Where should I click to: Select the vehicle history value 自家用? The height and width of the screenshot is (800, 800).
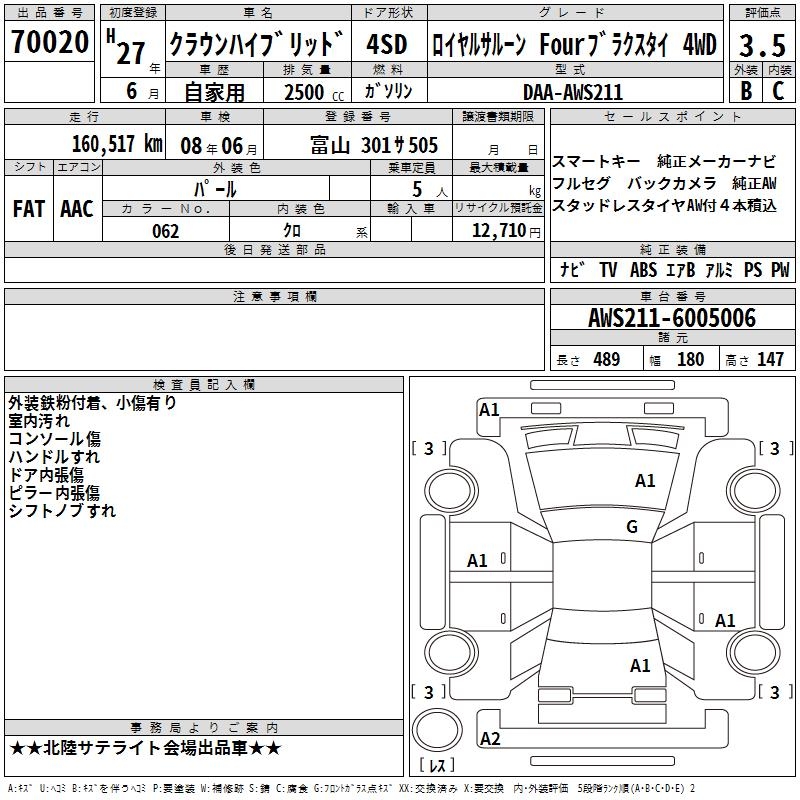pos(214,92)
